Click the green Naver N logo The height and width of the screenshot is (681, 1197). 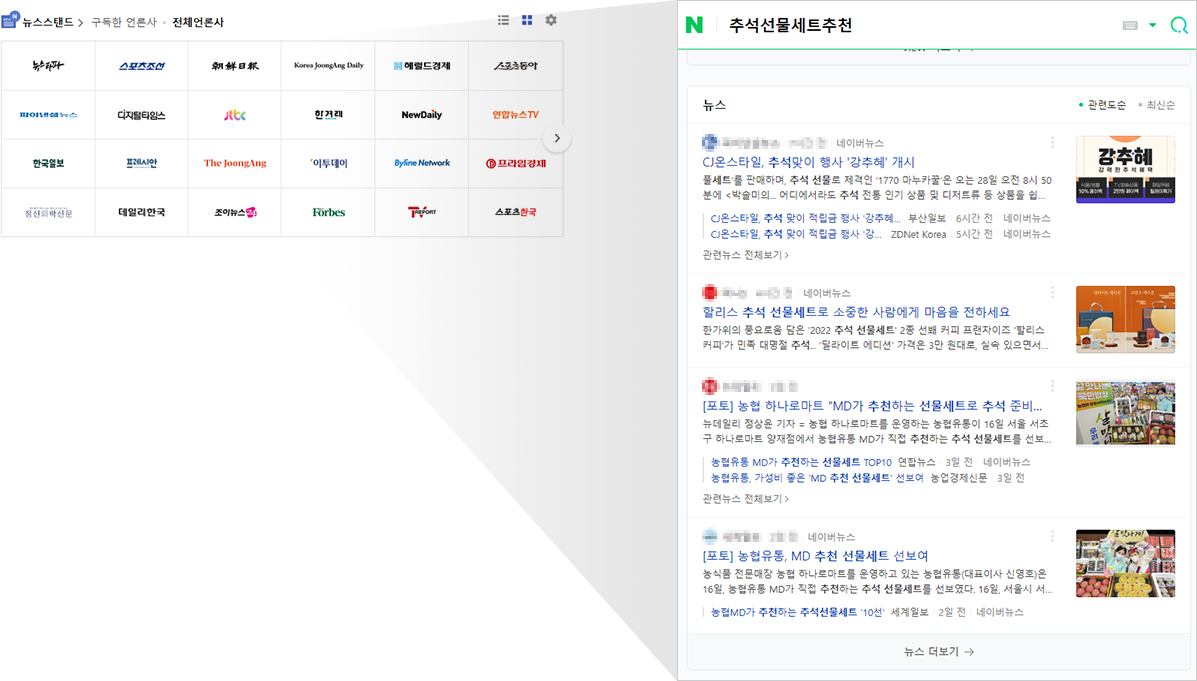click(x=694, y=24)
